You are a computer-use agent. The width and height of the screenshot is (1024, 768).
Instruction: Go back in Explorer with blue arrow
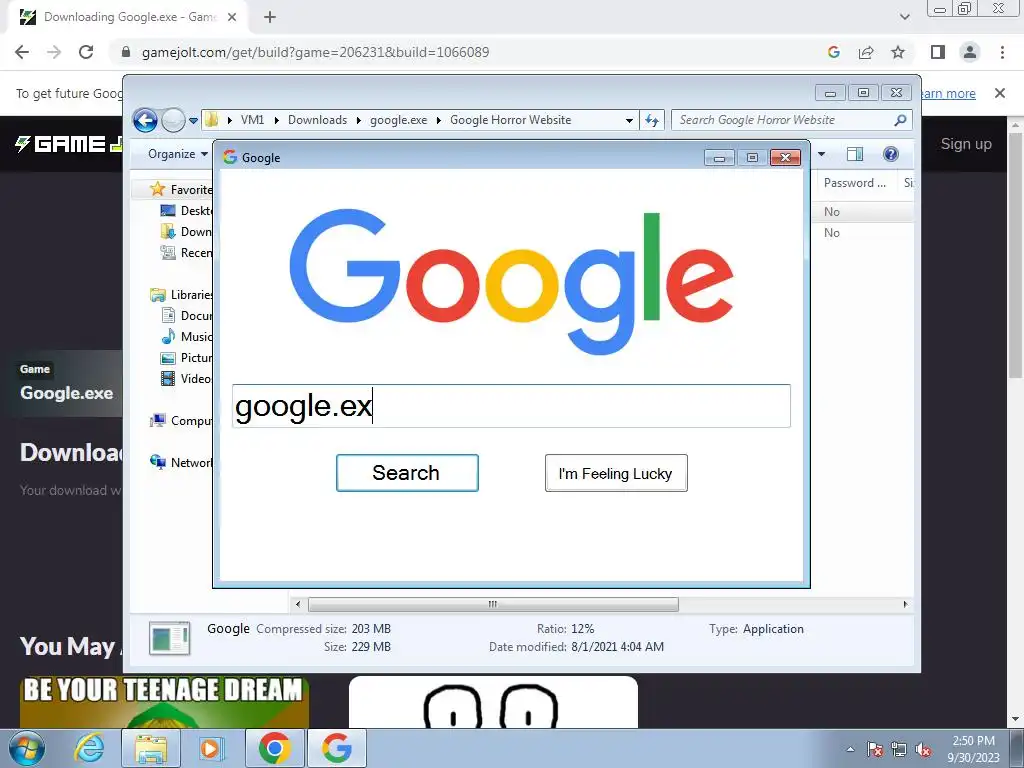(145, 120)
